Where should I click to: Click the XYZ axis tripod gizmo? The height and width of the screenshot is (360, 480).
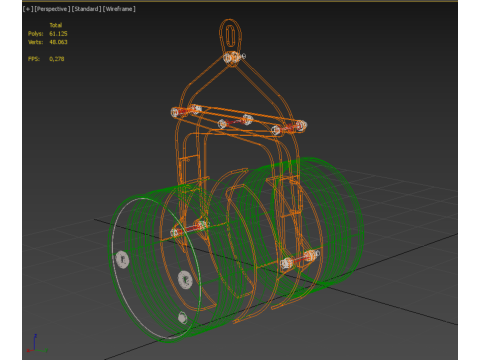[x=36, y=343]
